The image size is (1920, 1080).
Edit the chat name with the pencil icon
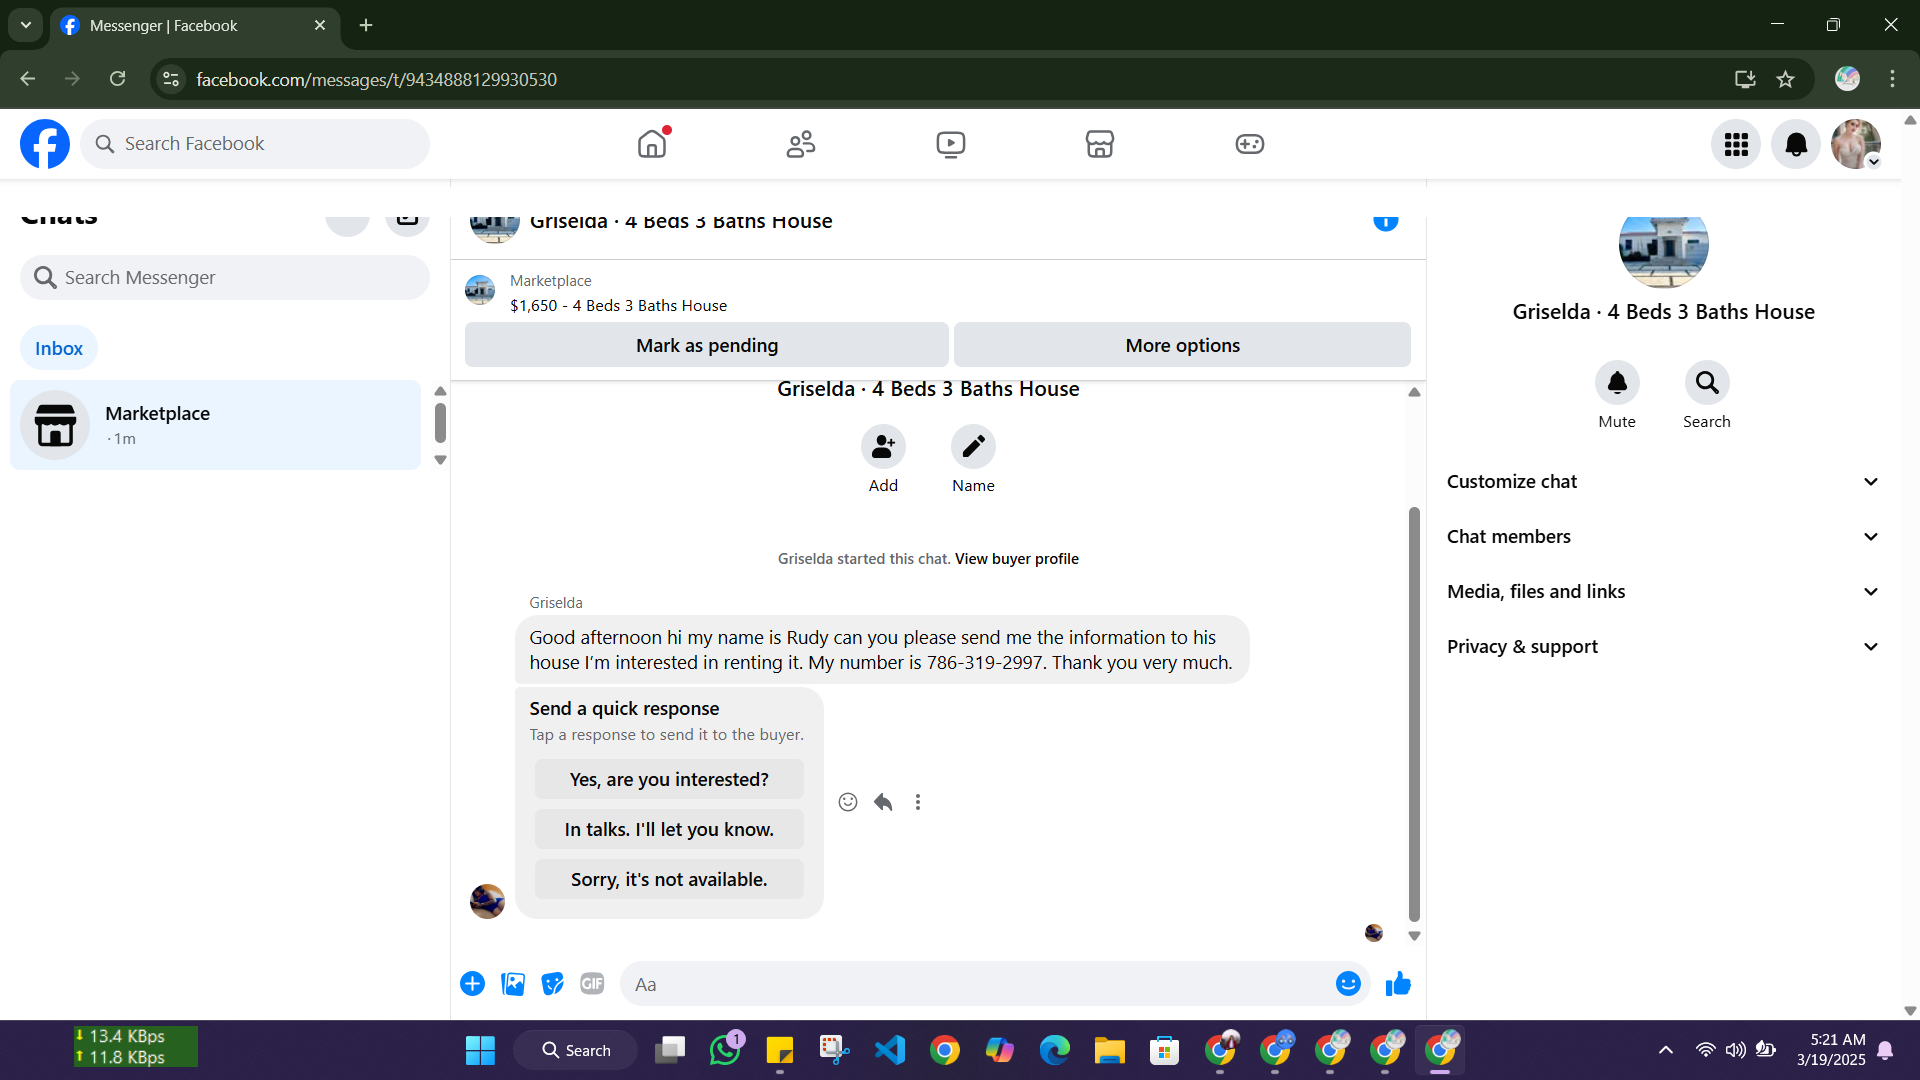(x=973, y=446)
